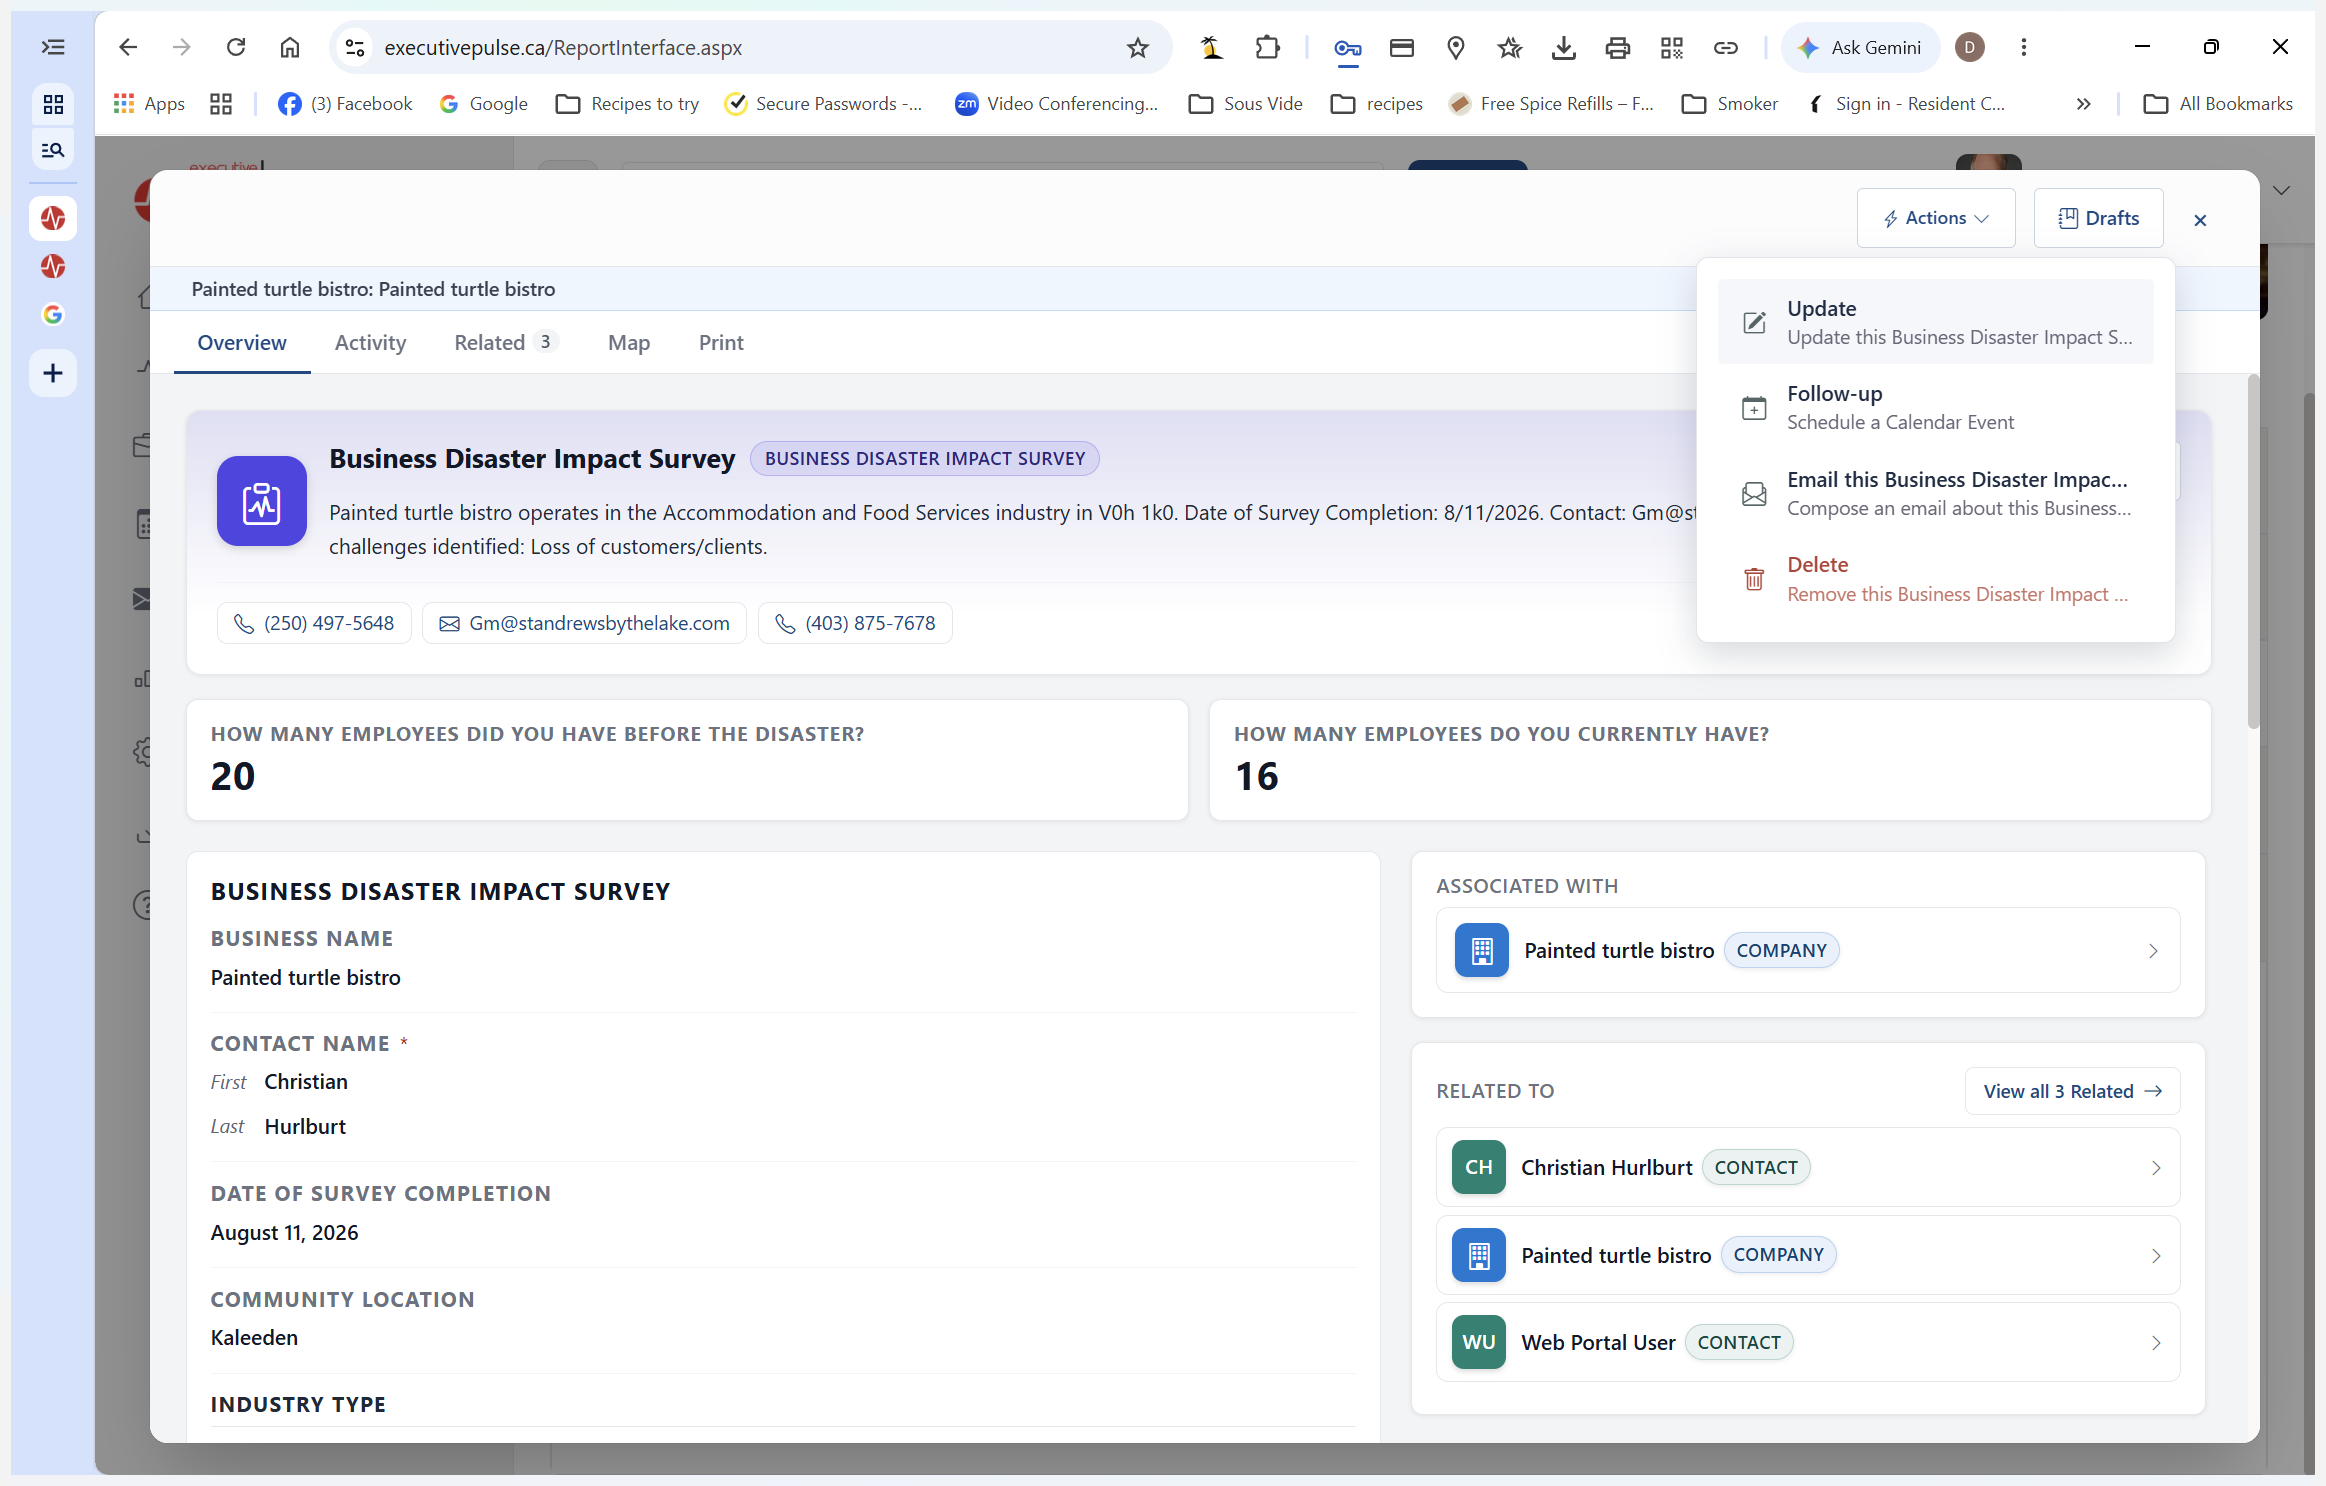Click View all 3 Related link
The height and width of the screenshot is (1486, 2326).
click(x=2072, y=1091)
